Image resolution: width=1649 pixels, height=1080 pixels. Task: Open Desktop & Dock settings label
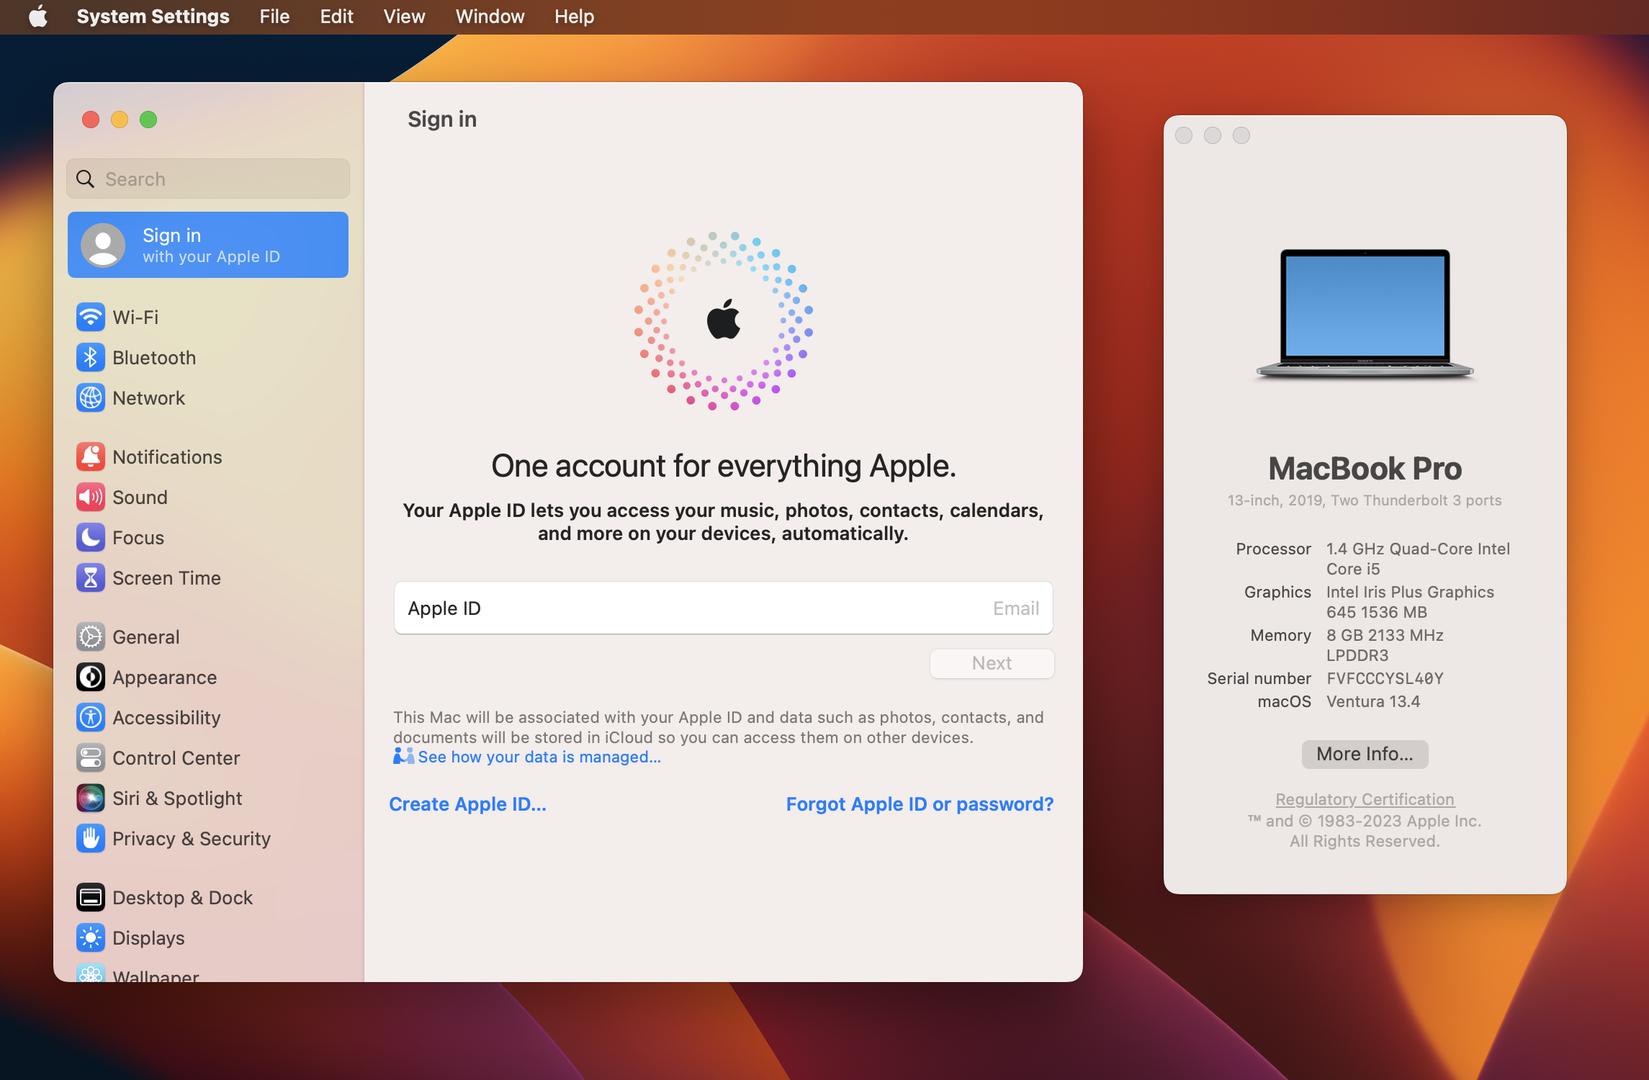coord(182,898)
